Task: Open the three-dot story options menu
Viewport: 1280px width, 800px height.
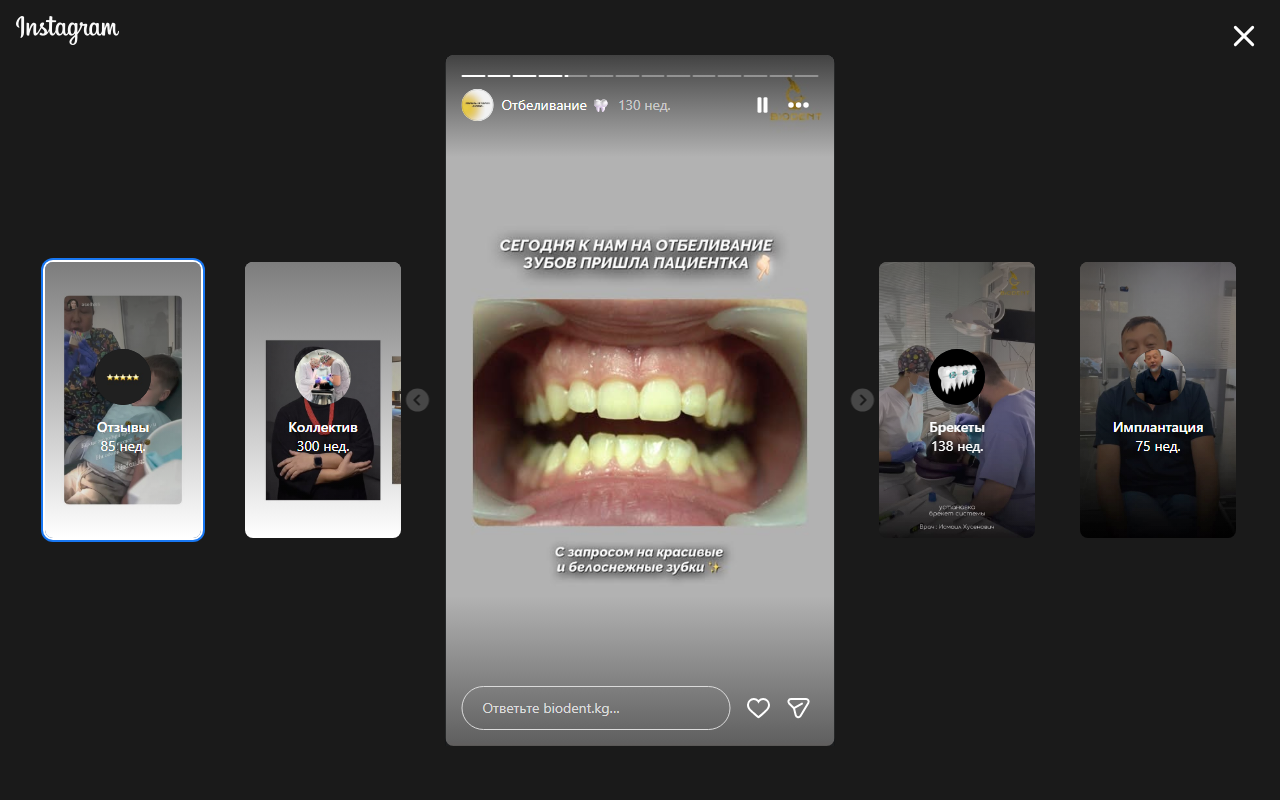Action: tap(797, 105)
